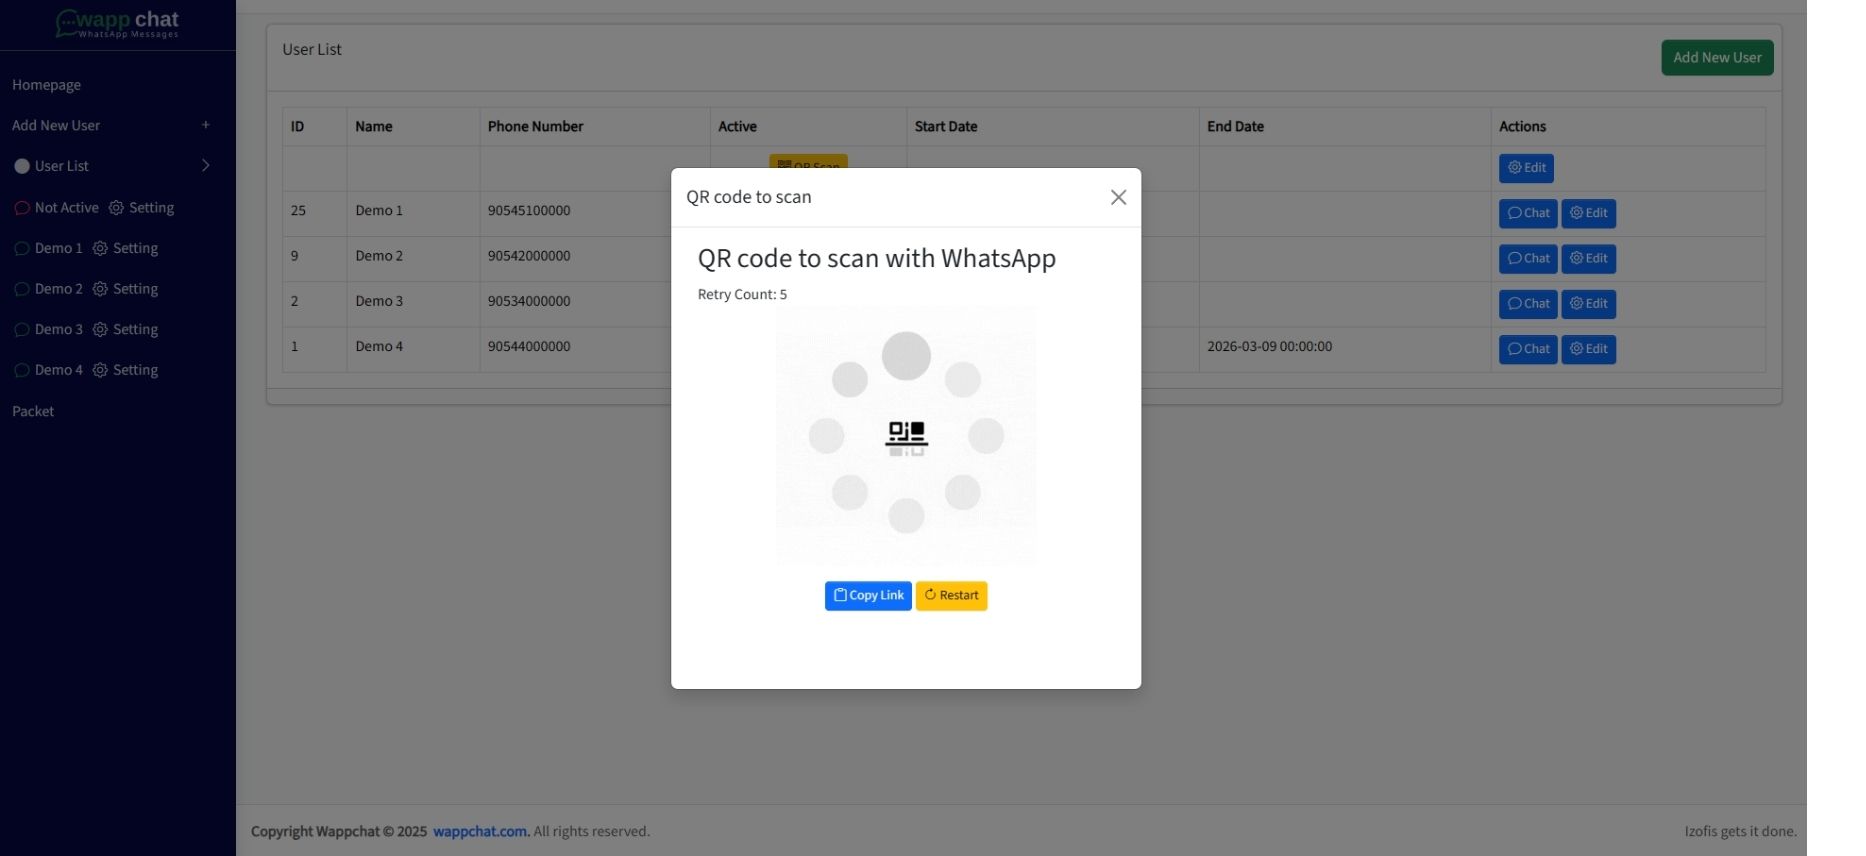Open Chat for Demo 4 row

point(1528,349)
